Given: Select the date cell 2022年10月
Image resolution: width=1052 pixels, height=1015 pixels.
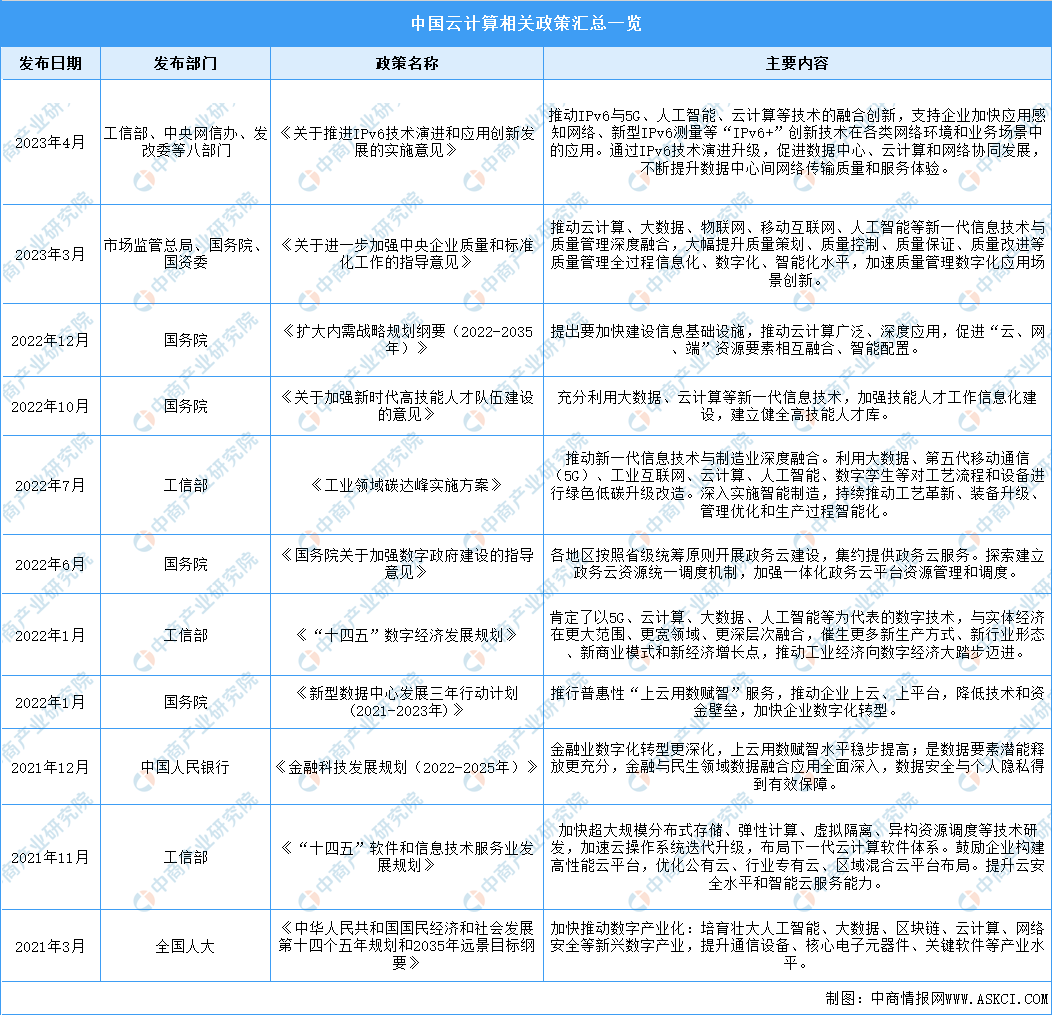Looking at the screenshot, I should click(x=50, y=406).
